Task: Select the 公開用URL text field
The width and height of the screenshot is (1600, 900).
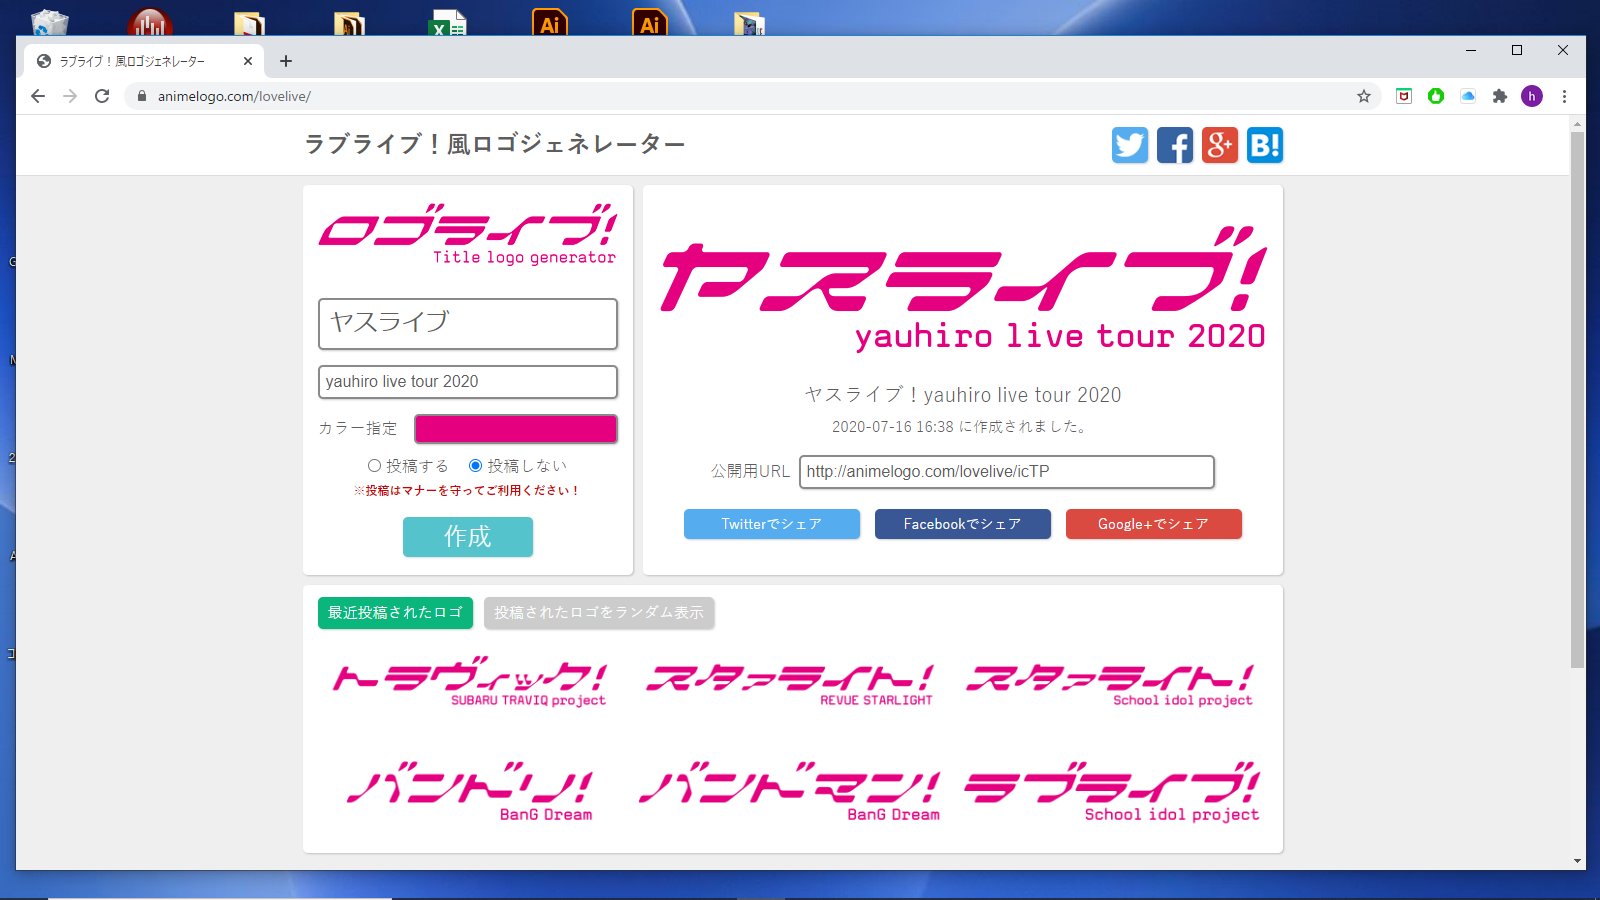Action: [1007, 472]
